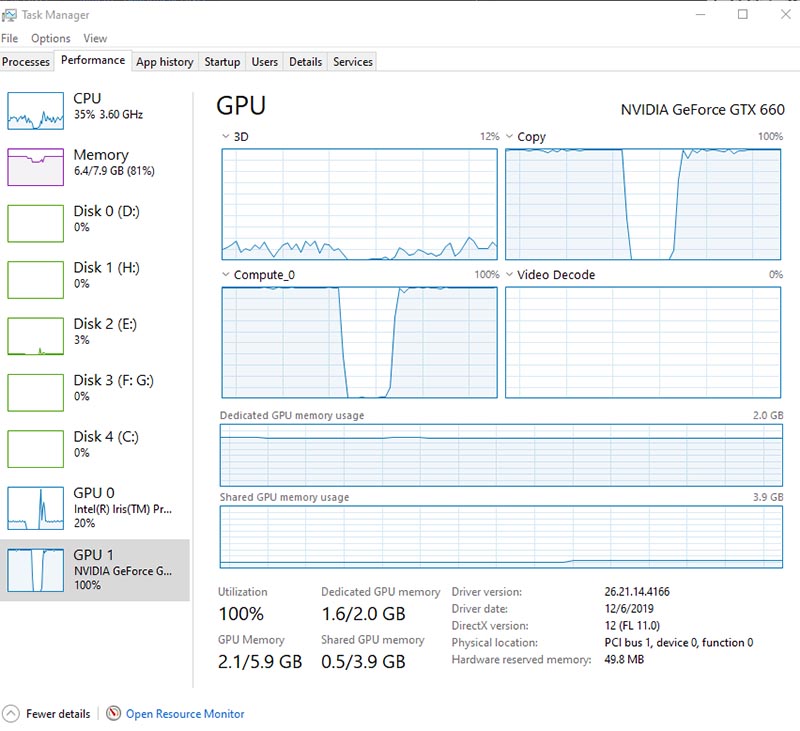Click the 3D engine usage graph
This screenshot has width=800, height=731.
[360, 205]
